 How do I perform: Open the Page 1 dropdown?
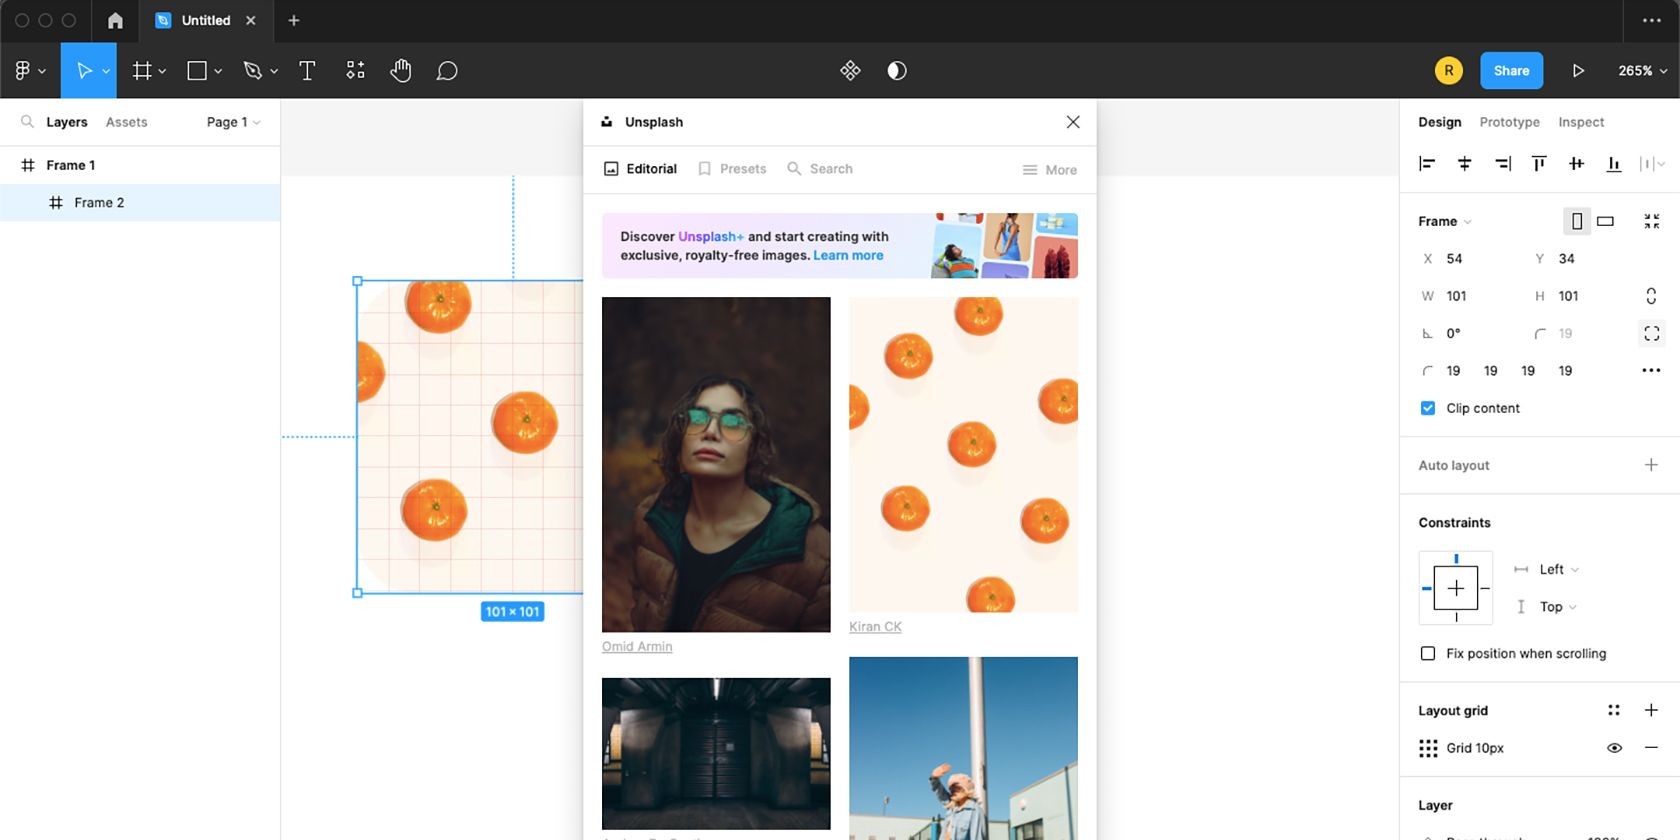[x=233, y=122]
